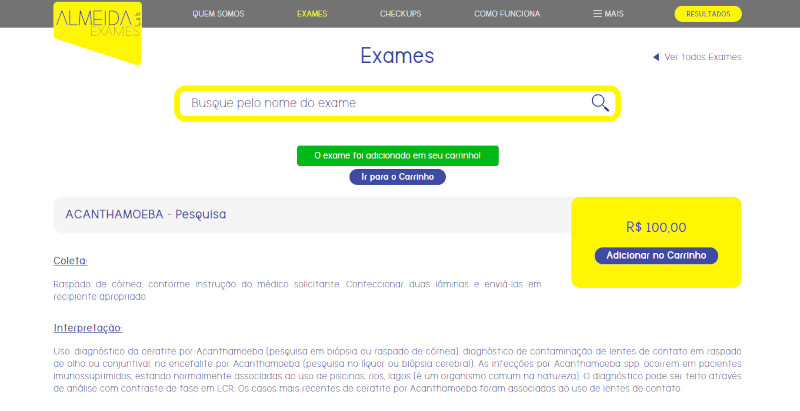
Task: Open the hamburger icon beside MAIS
Action: pos(598,14)
